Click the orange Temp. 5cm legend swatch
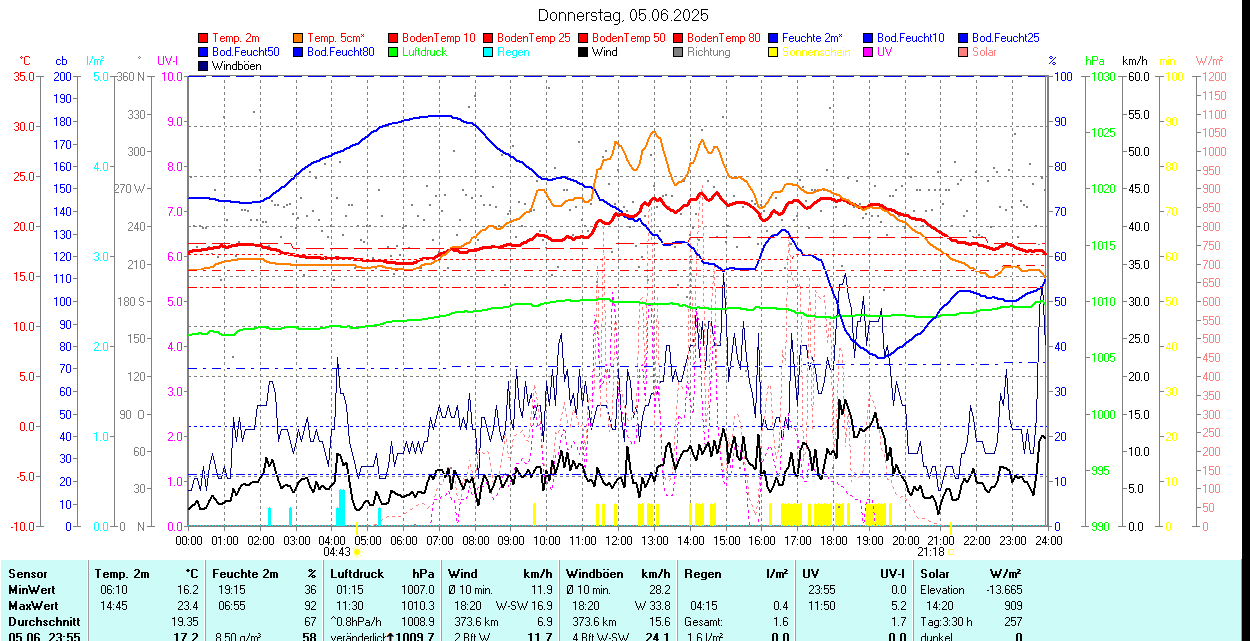Viewport: 1250px width, 641px height. tap(300, 38)
